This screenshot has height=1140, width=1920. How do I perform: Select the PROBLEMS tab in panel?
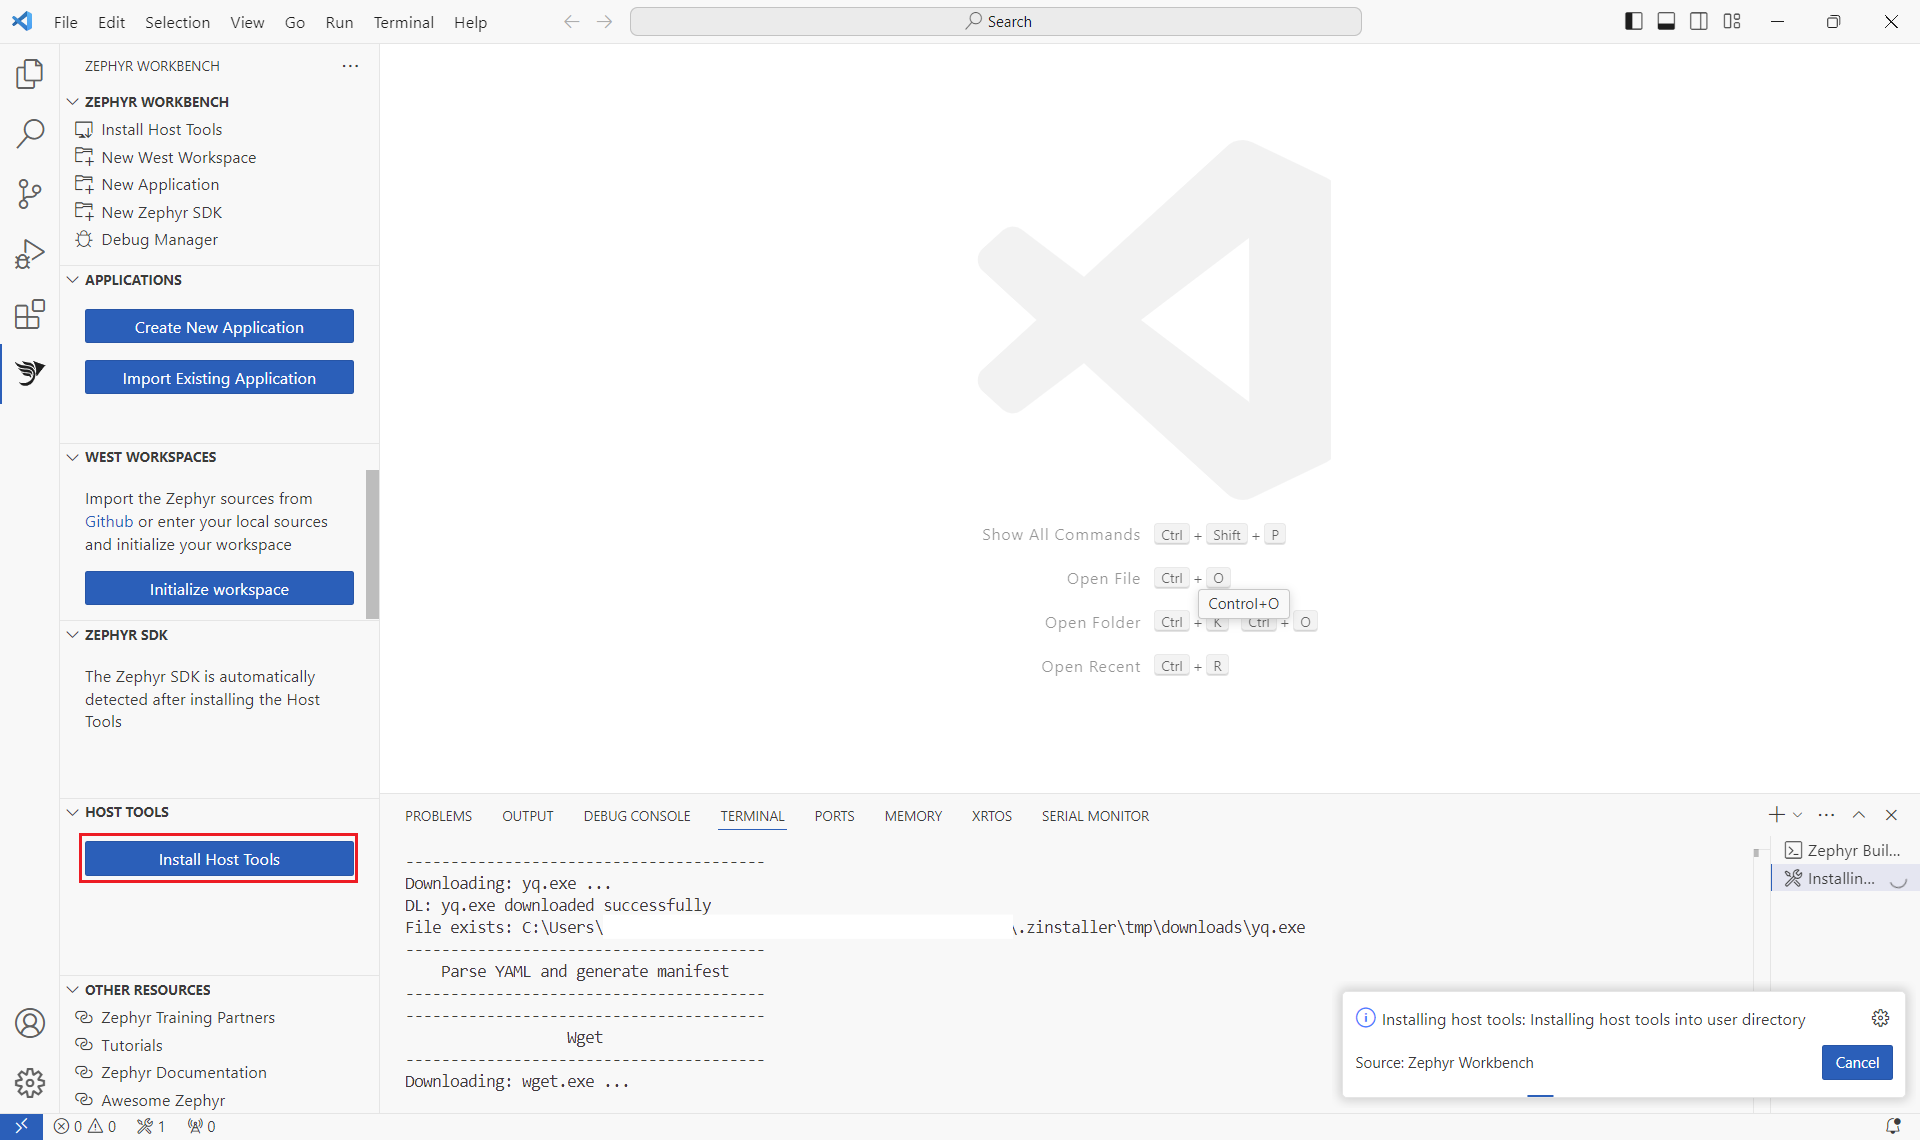438,814
